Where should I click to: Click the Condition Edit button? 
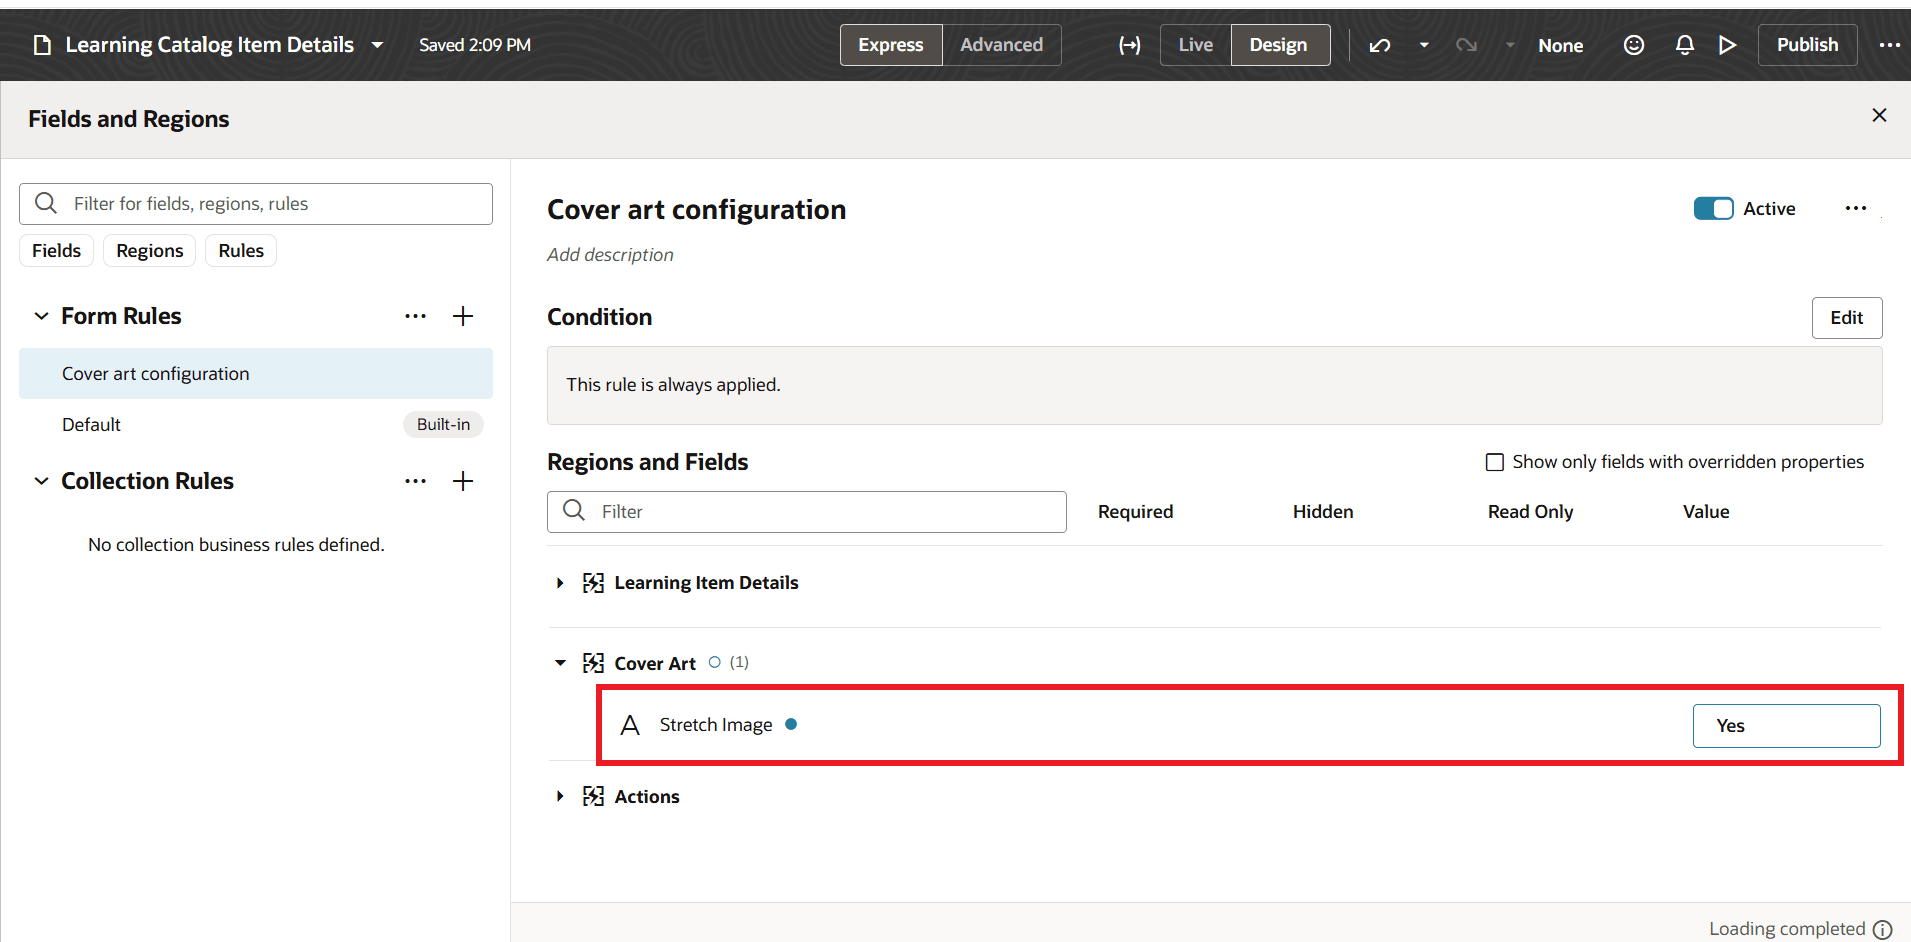click(x=1846, y=318)
